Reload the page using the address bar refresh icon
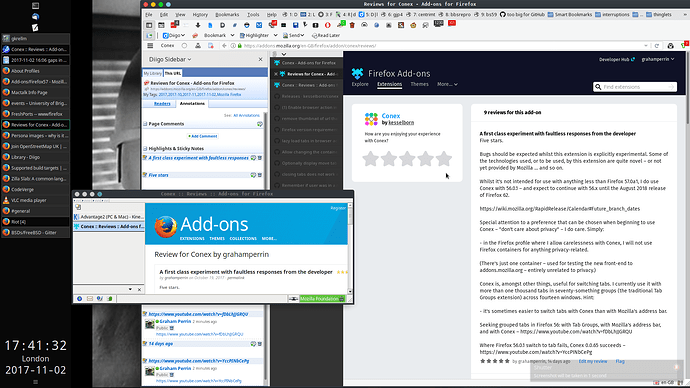This screenshot has height=388, width=690. coord(657,46)
